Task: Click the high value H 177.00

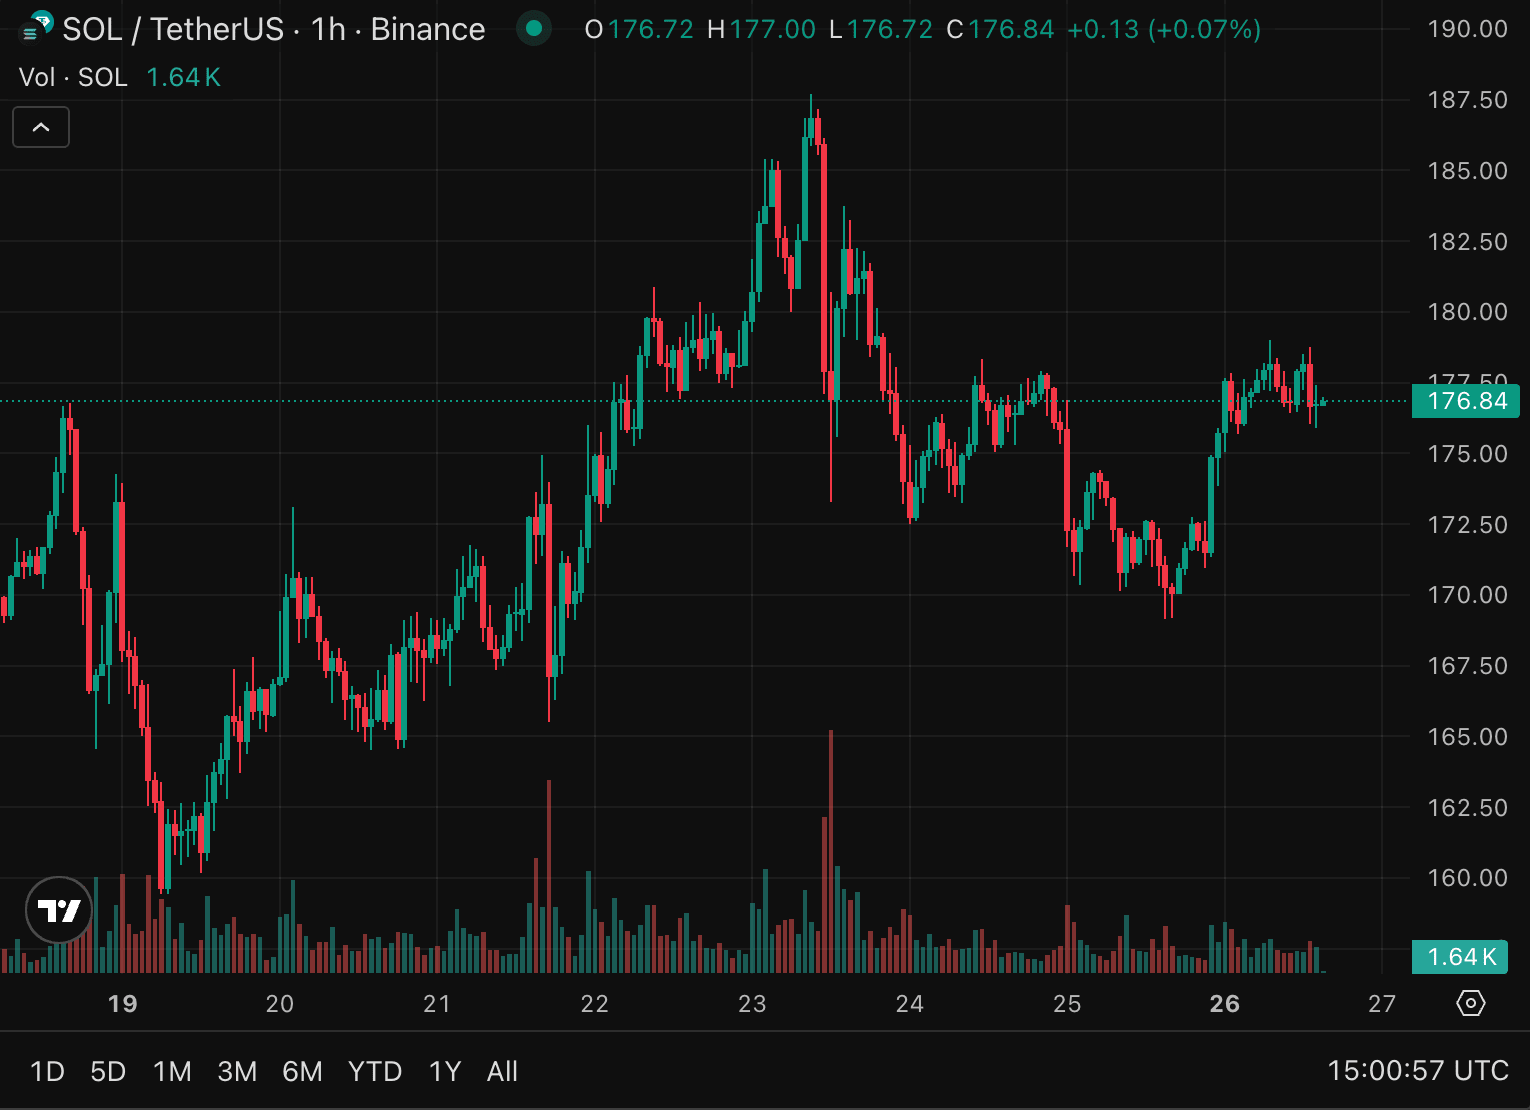Action: pos(761,29)
